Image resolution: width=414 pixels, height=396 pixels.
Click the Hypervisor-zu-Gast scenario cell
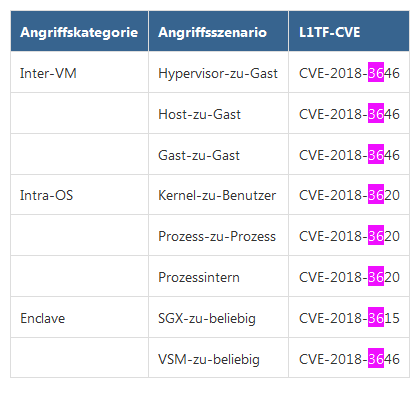(x=218, y=72)
